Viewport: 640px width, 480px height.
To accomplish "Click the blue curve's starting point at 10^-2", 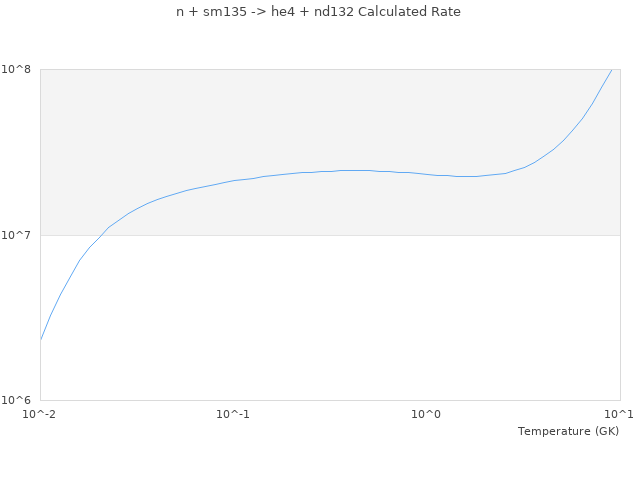I will pos(41,340).
